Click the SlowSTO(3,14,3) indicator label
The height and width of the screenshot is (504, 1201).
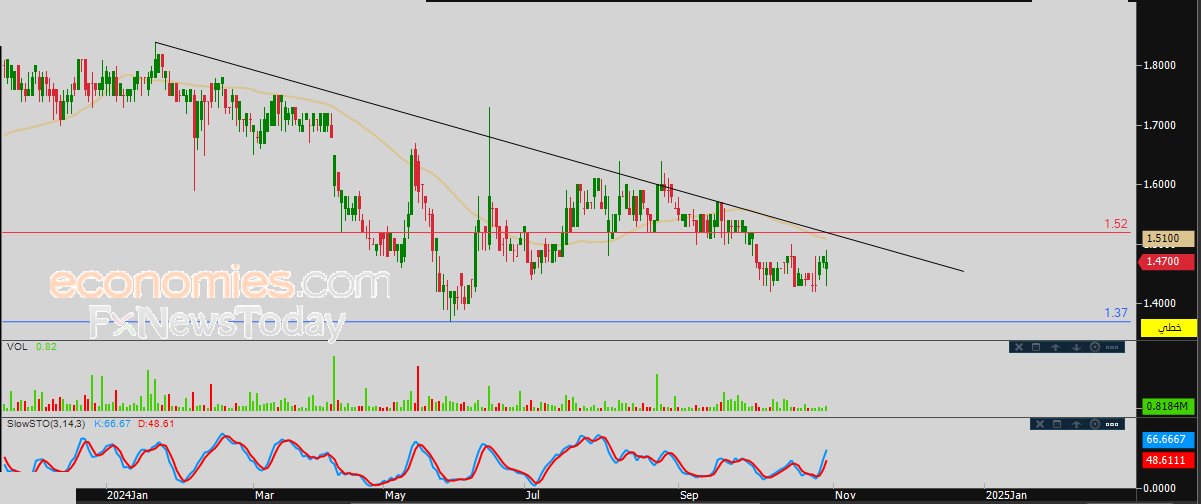tap(47, 424)
